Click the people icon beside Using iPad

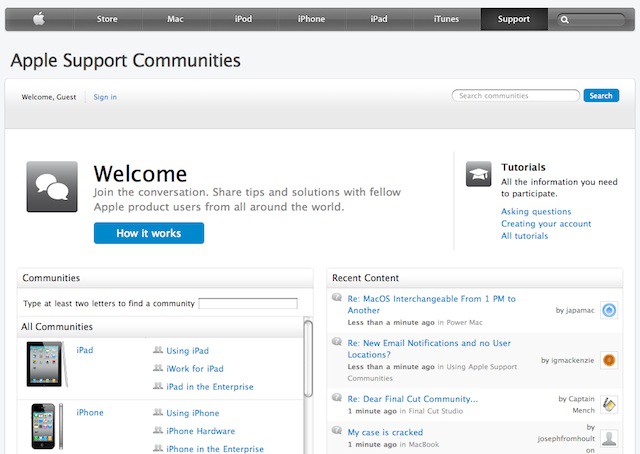(x=158, y=350)
